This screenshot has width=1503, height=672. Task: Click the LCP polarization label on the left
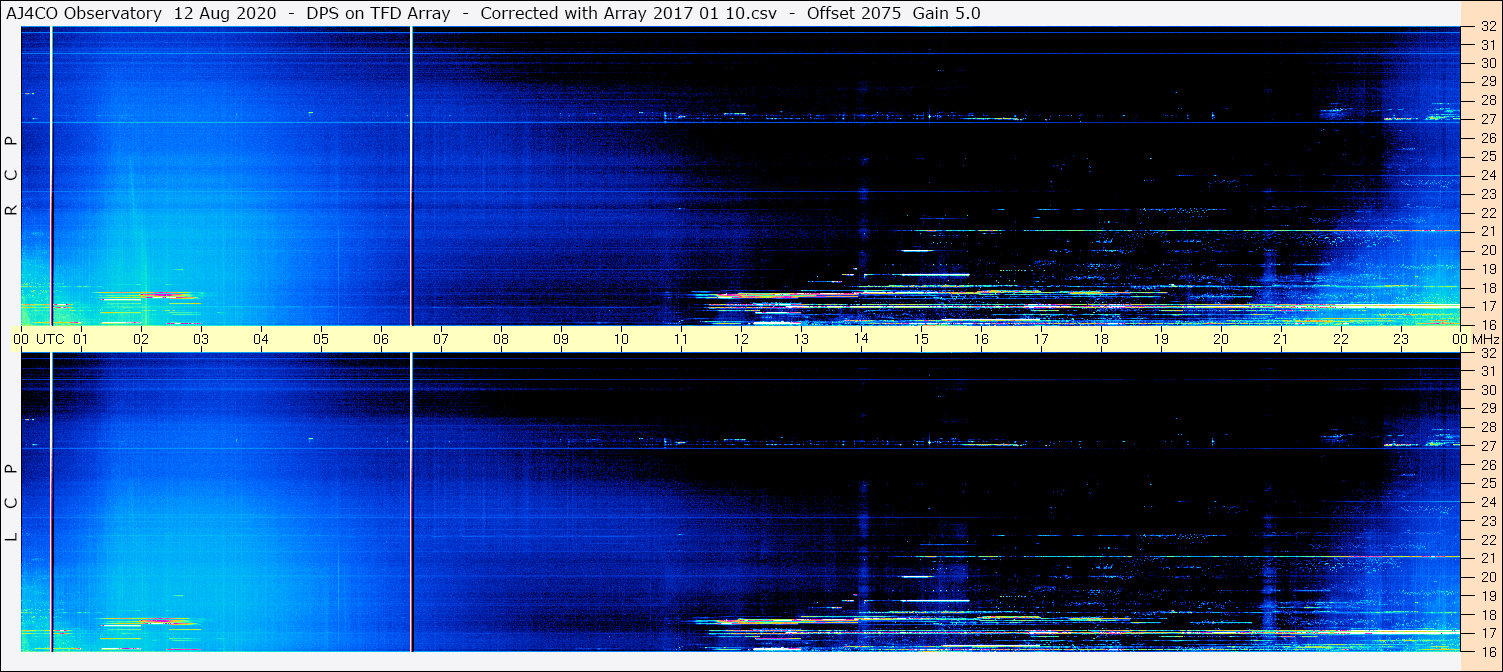point(12,503)
